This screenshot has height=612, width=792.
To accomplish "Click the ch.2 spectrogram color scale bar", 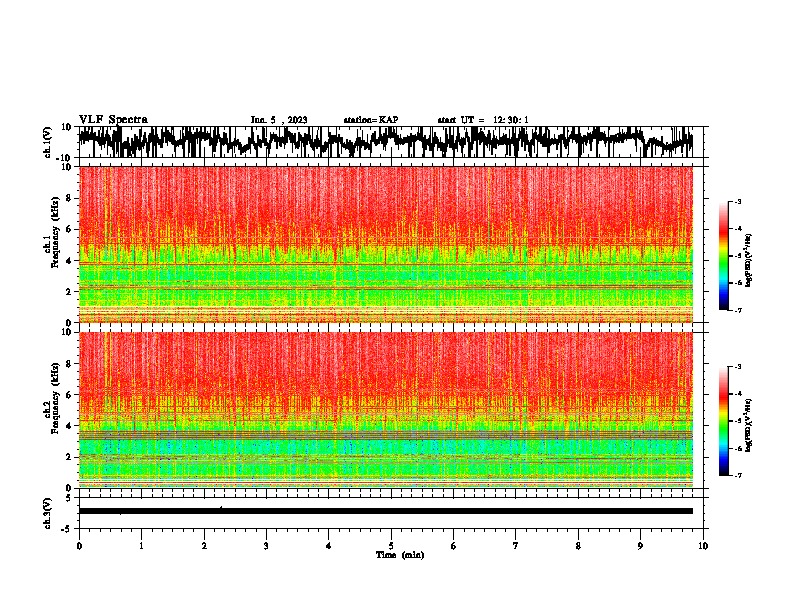I will [724, 421].
